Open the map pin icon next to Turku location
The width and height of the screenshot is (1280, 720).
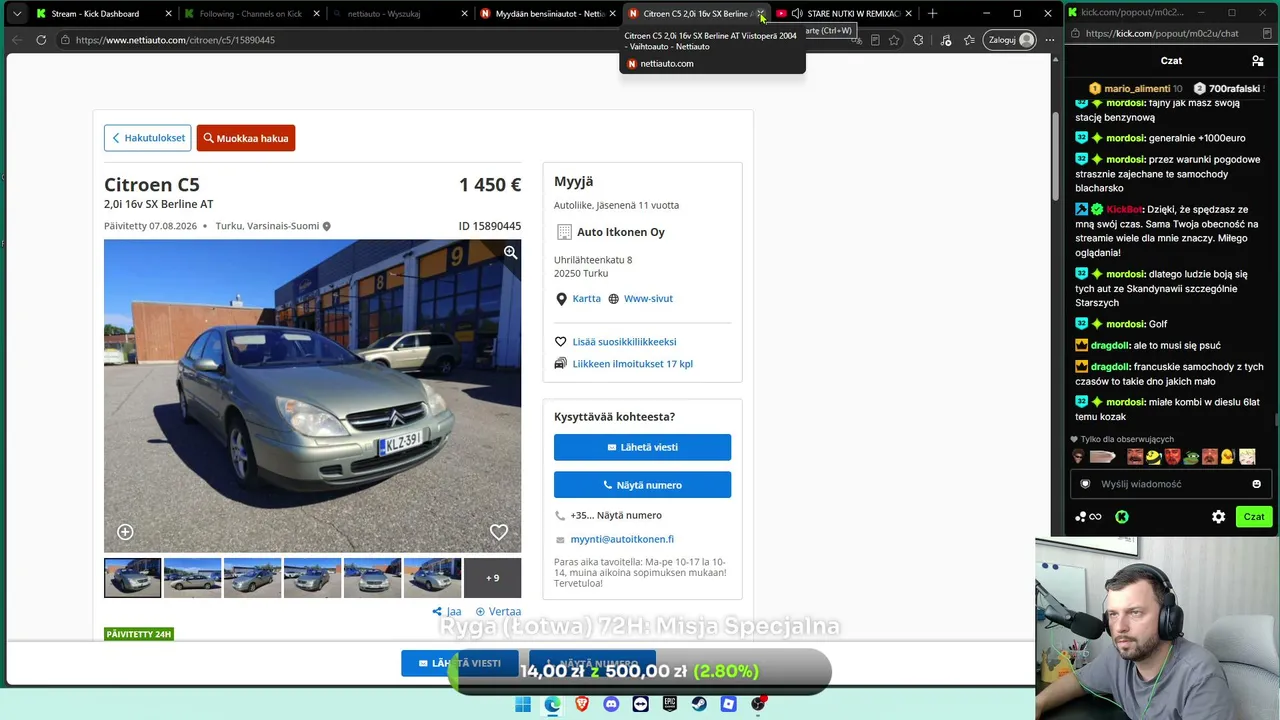326,226
